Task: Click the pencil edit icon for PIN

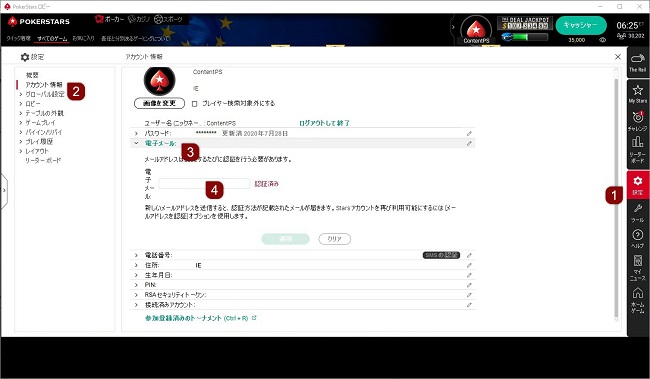Action: [x=469, y=285]
